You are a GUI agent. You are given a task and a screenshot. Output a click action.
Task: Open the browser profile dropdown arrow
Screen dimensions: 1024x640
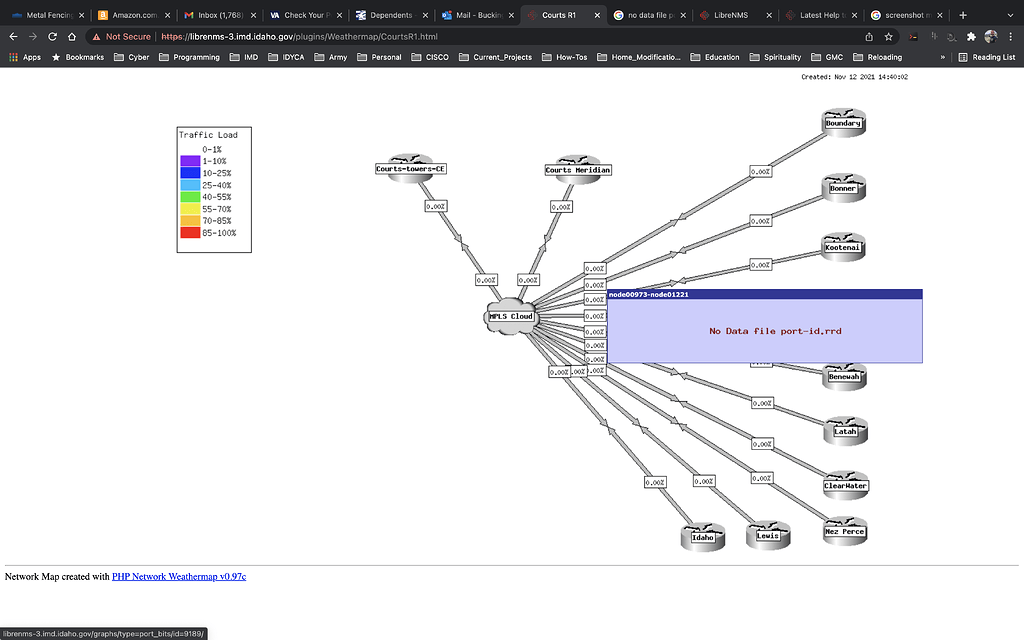[x=990, y=35]
